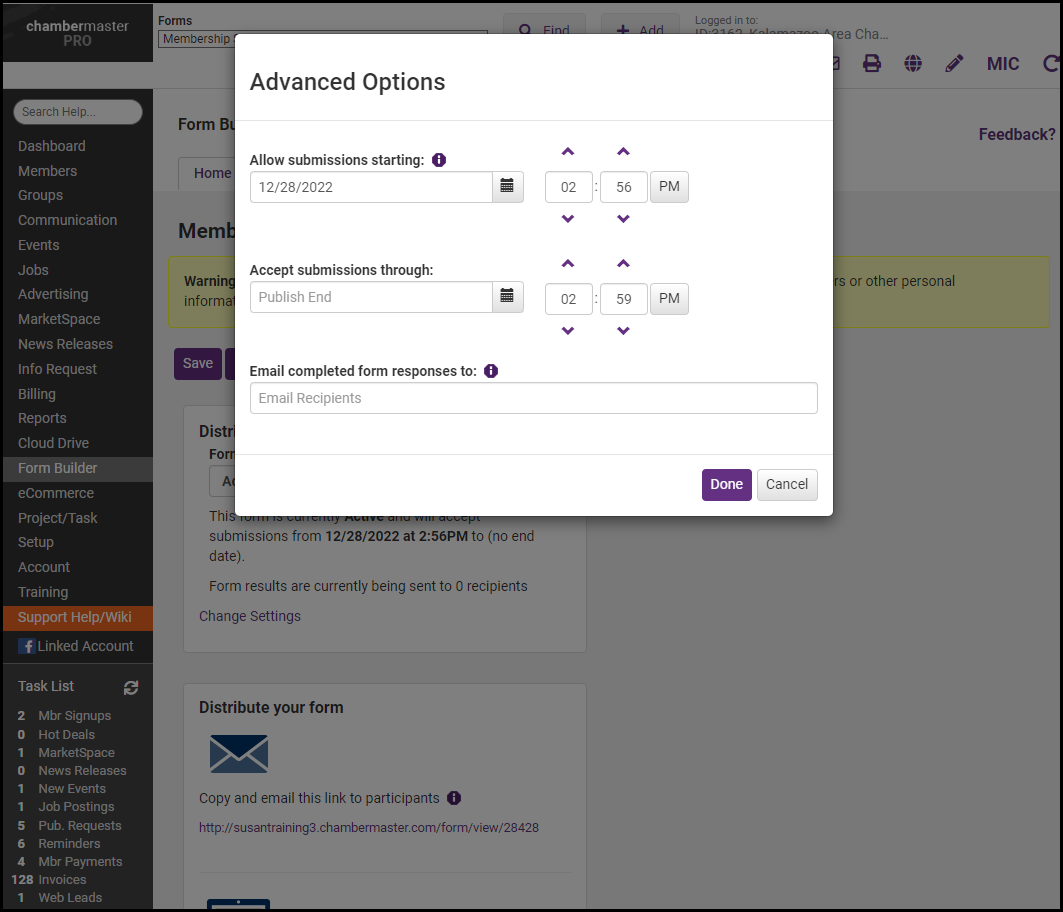
Task: Open the Dashboard sidebar item
Action: click(52, 146)
